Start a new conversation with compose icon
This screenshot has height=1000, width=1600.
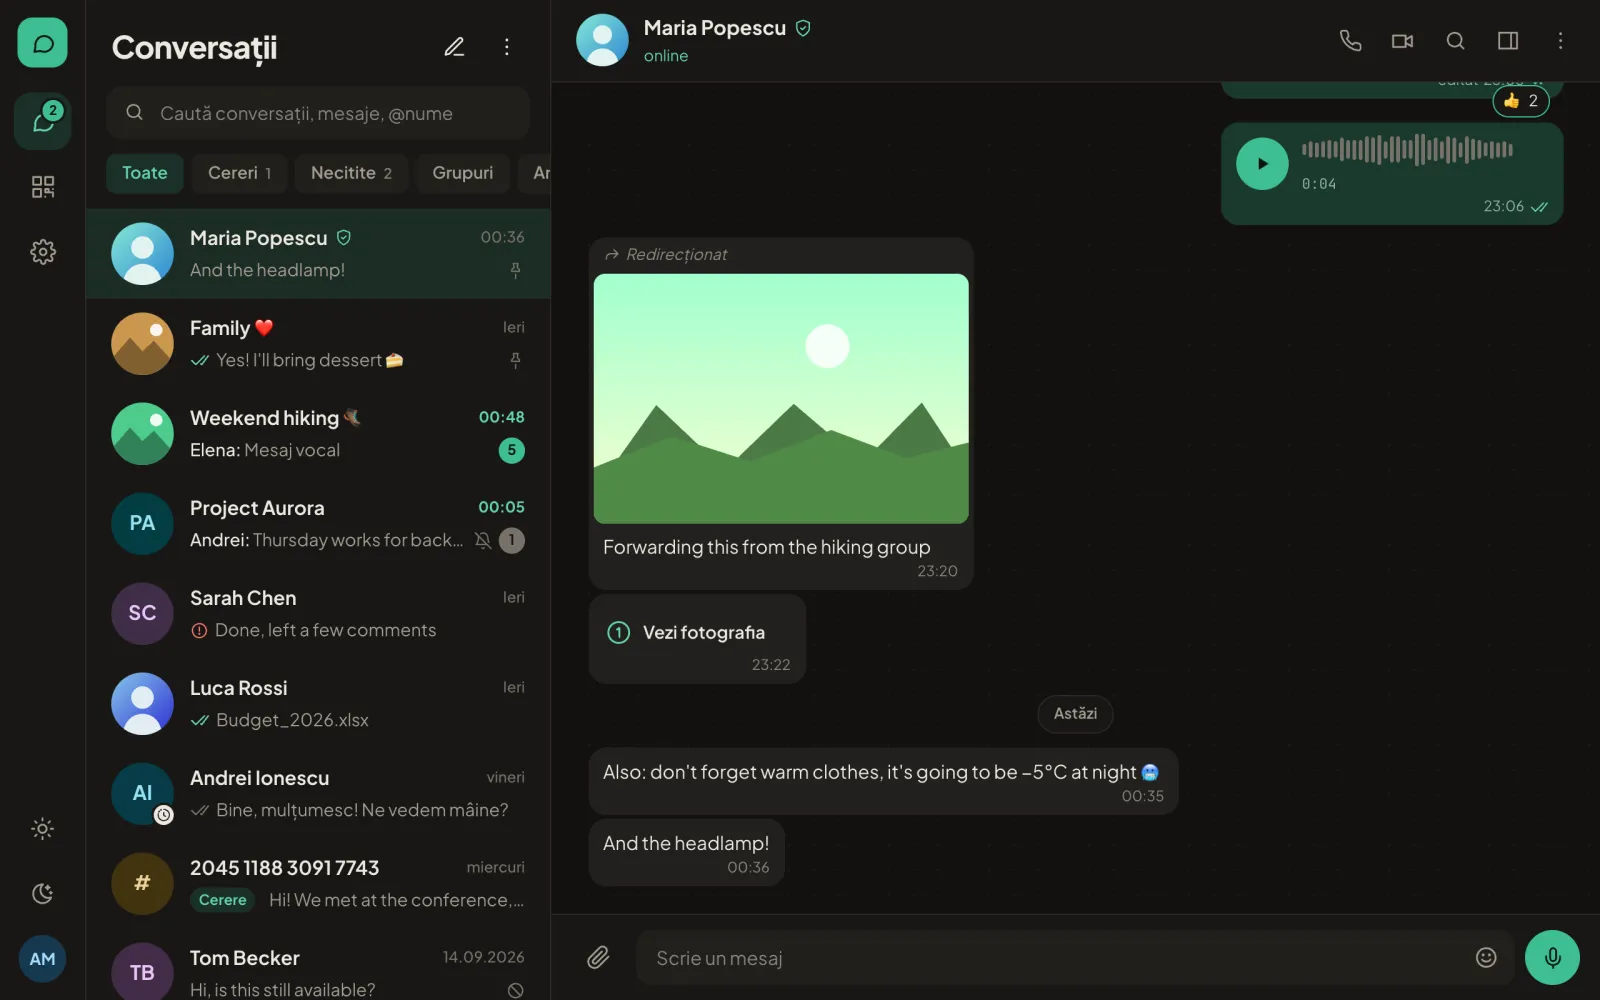click(x=454, y=47)
